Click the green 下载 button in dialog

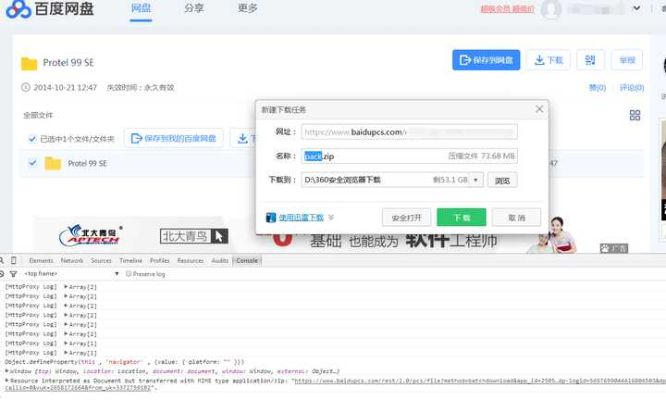461,217
